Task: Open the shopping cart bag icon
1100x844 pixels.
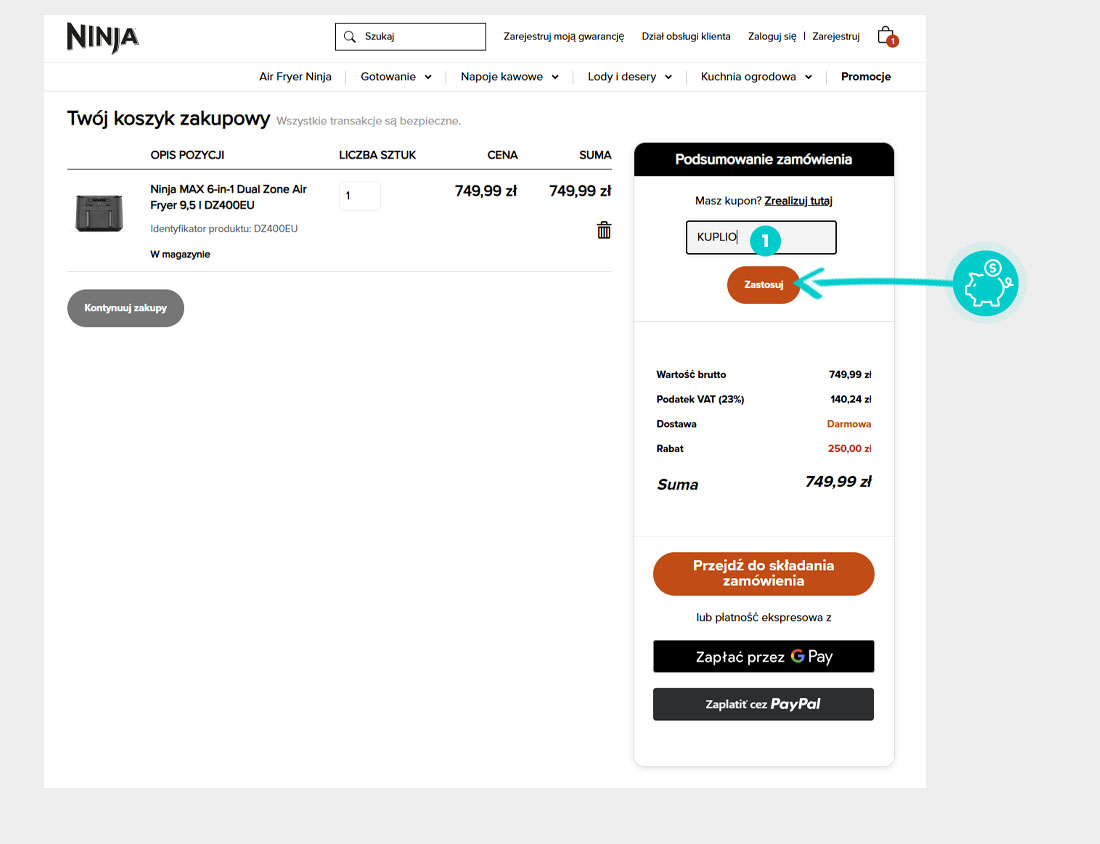Action: click(885, 36)
